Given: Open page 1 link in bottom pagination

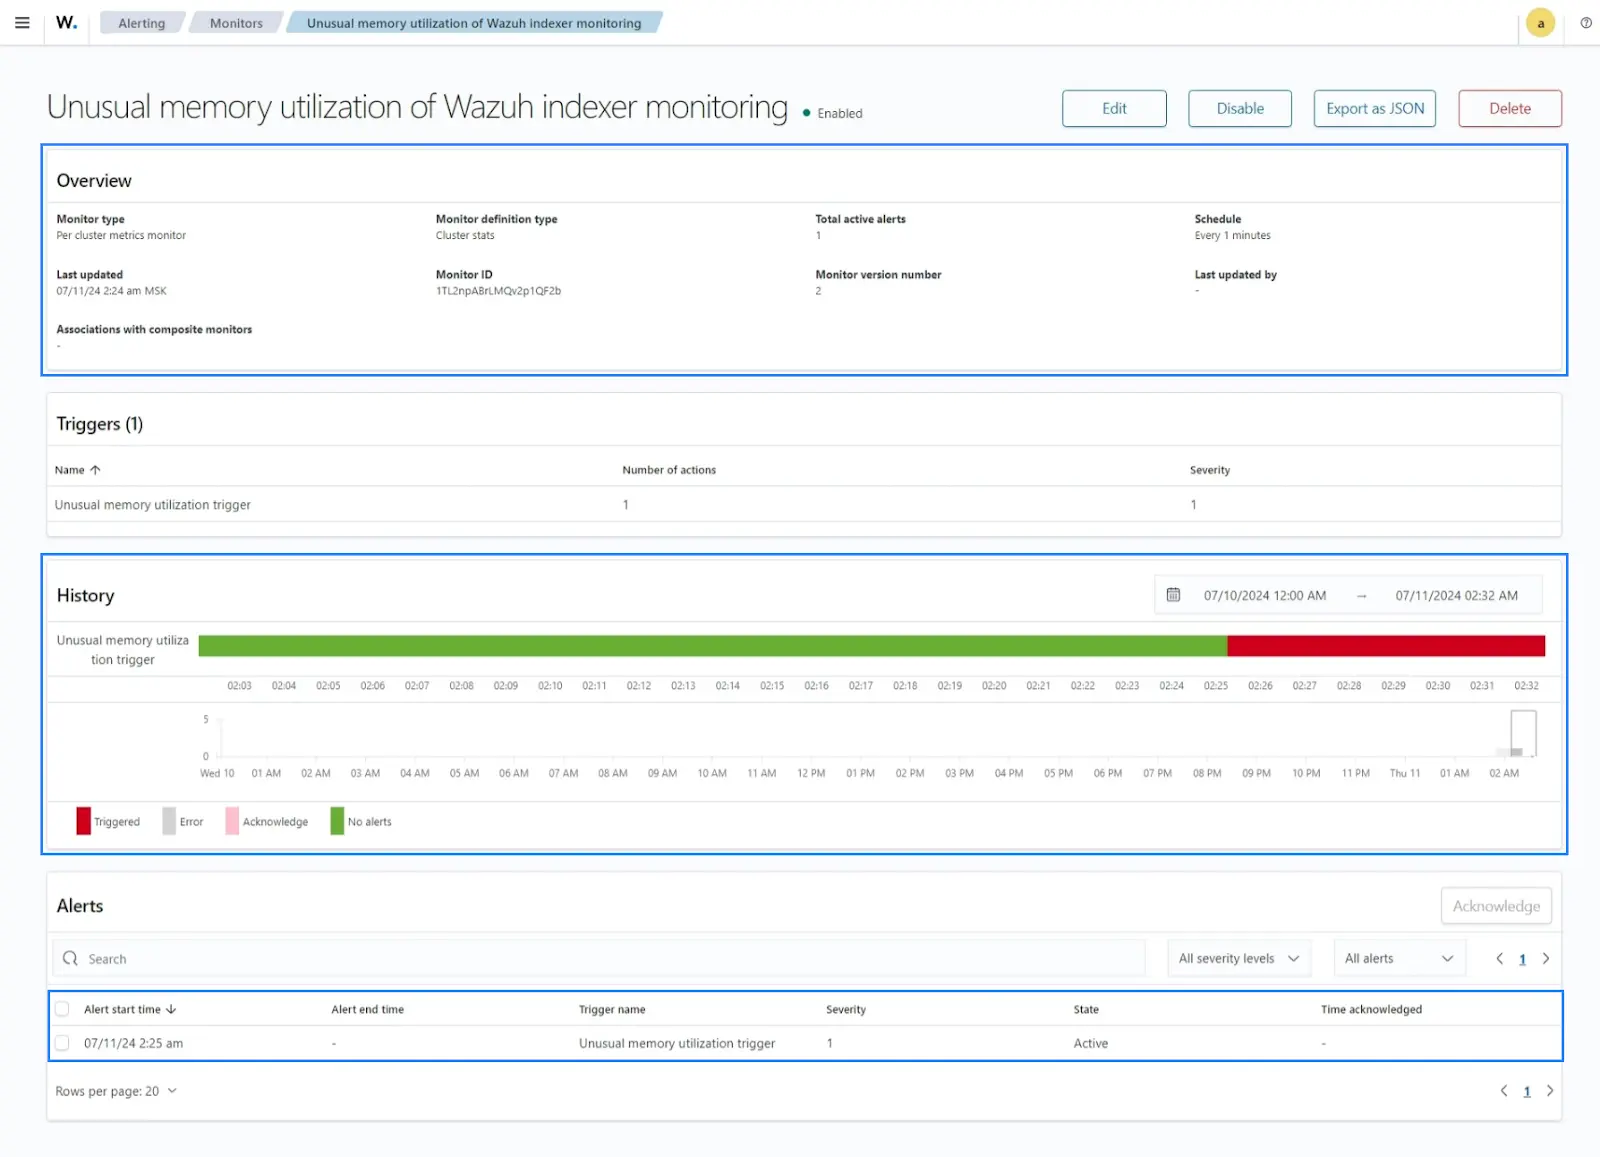Looking at the screenshot, I should pyautogui.click(x=1527, y=1091).
